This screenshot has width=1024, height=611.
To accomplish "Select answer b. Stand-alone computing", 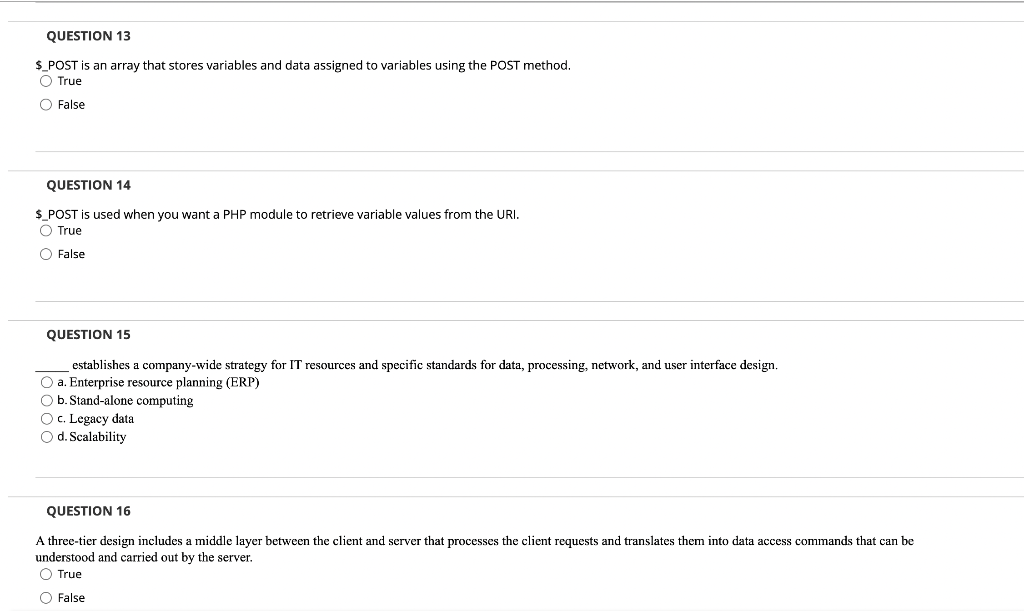I will (x=45, y=400).
